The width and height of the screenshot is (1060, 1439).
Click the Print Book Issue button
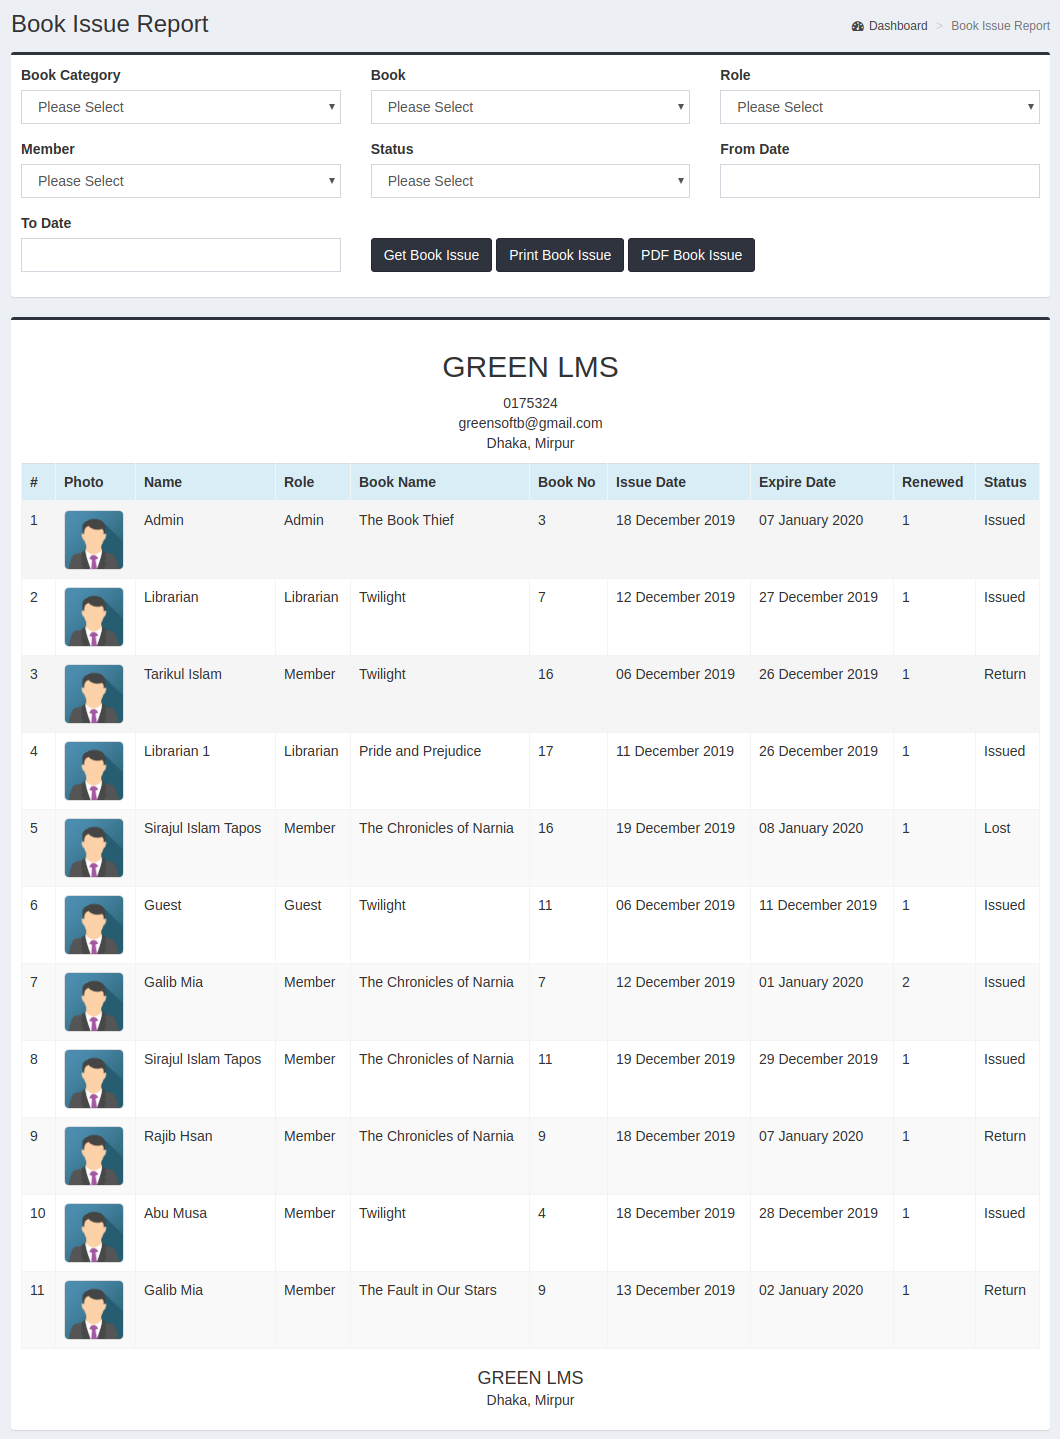[559, 255]
